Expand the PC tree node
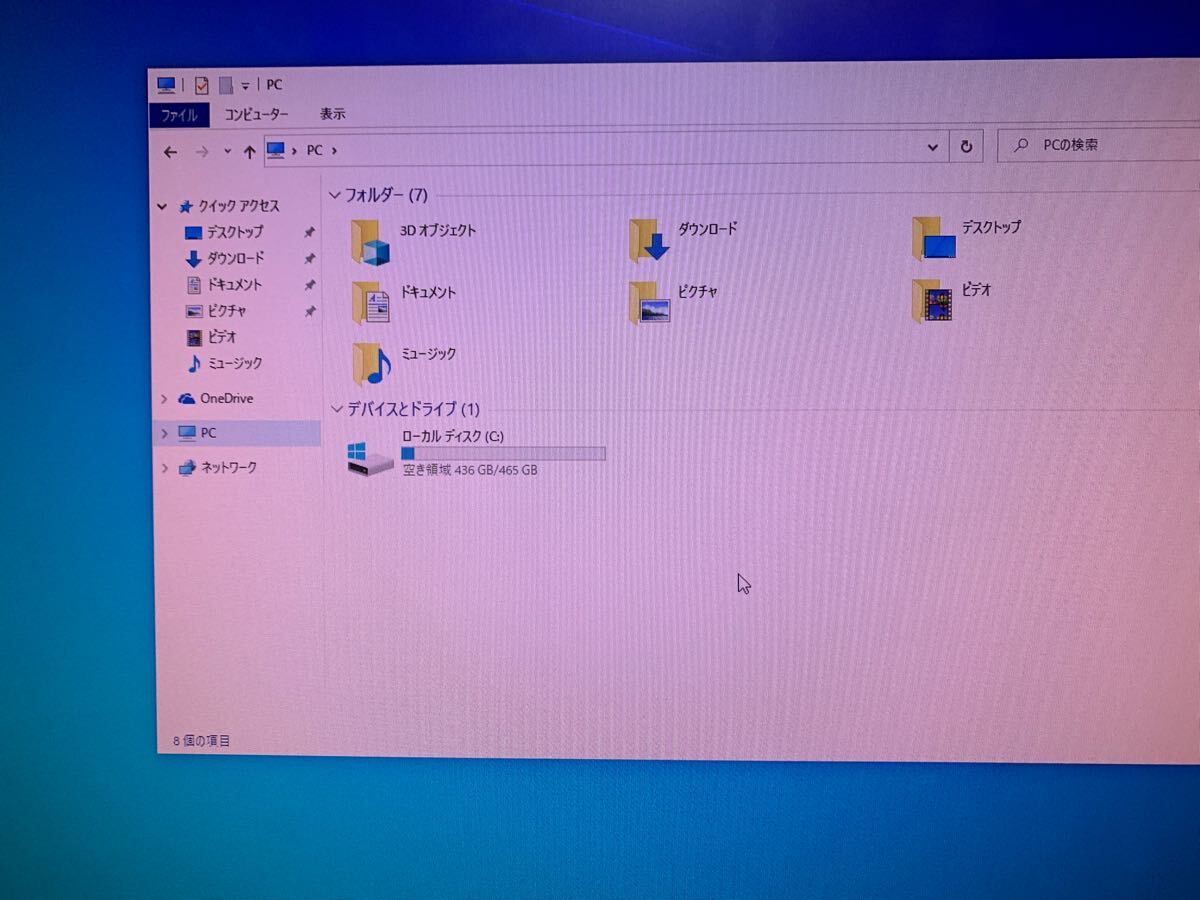This screenshot has width=1200, height=900. pyautogui.click(x=164, y=433)
